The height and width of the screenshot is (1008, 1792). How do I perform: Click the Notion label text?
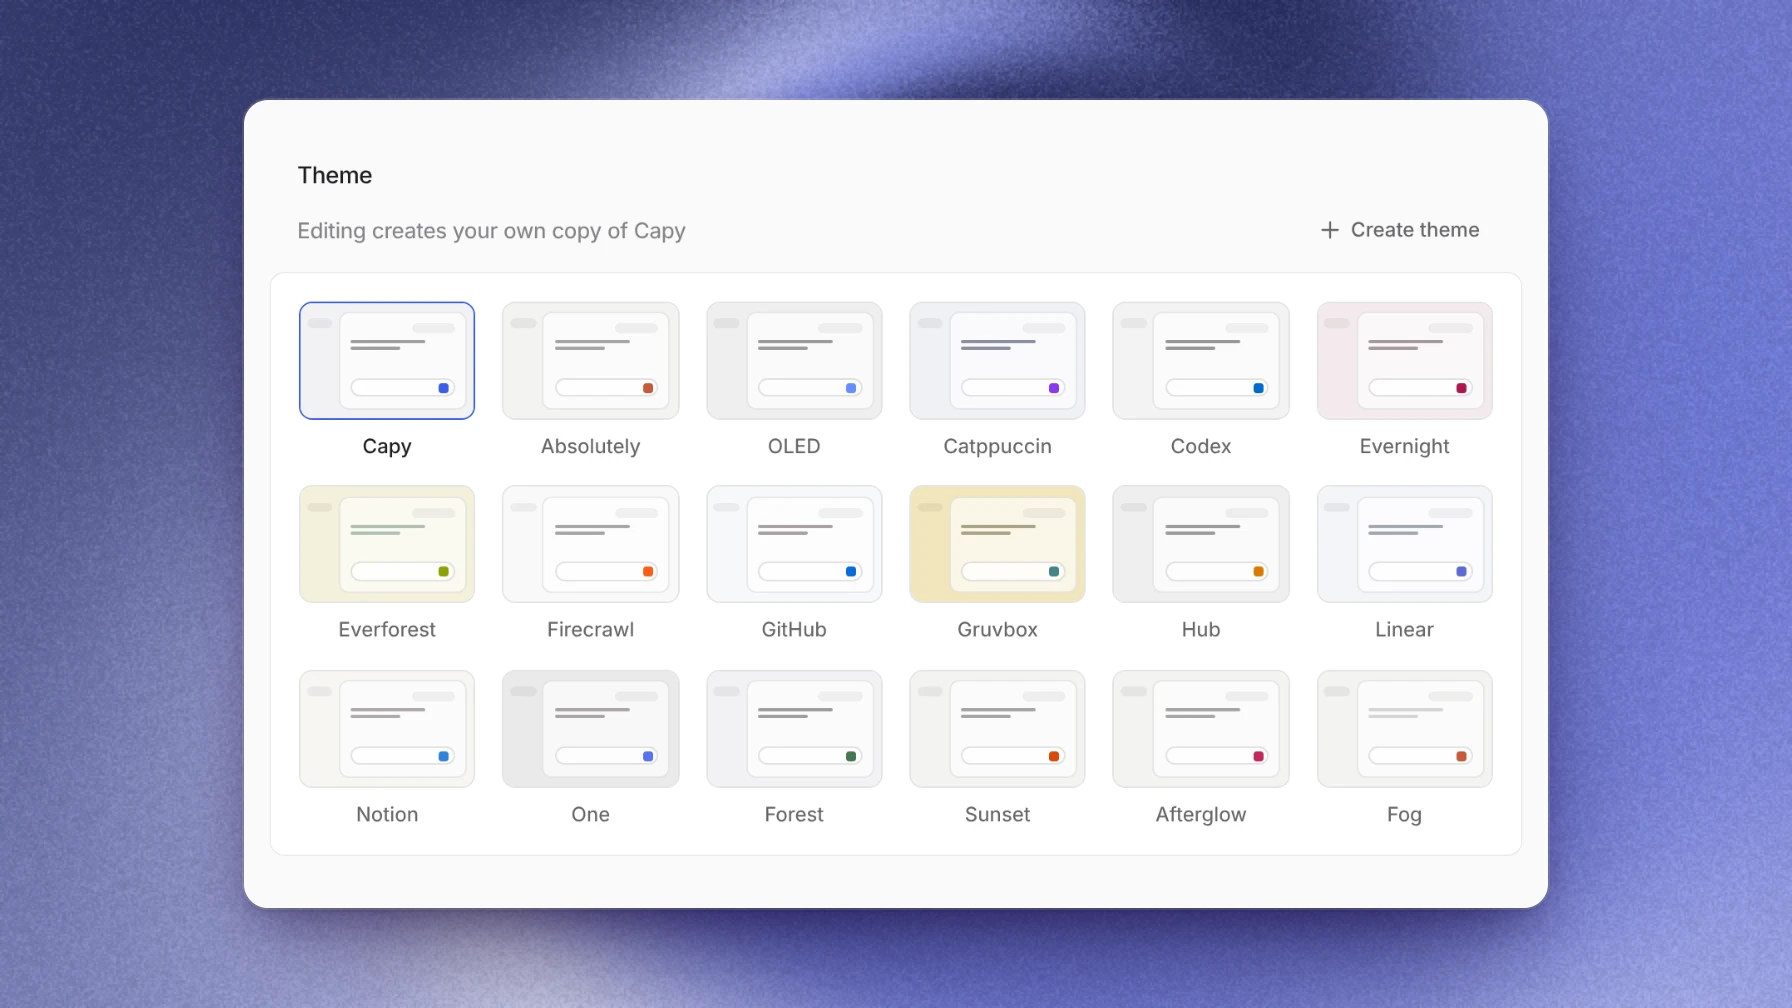point(387,814)
